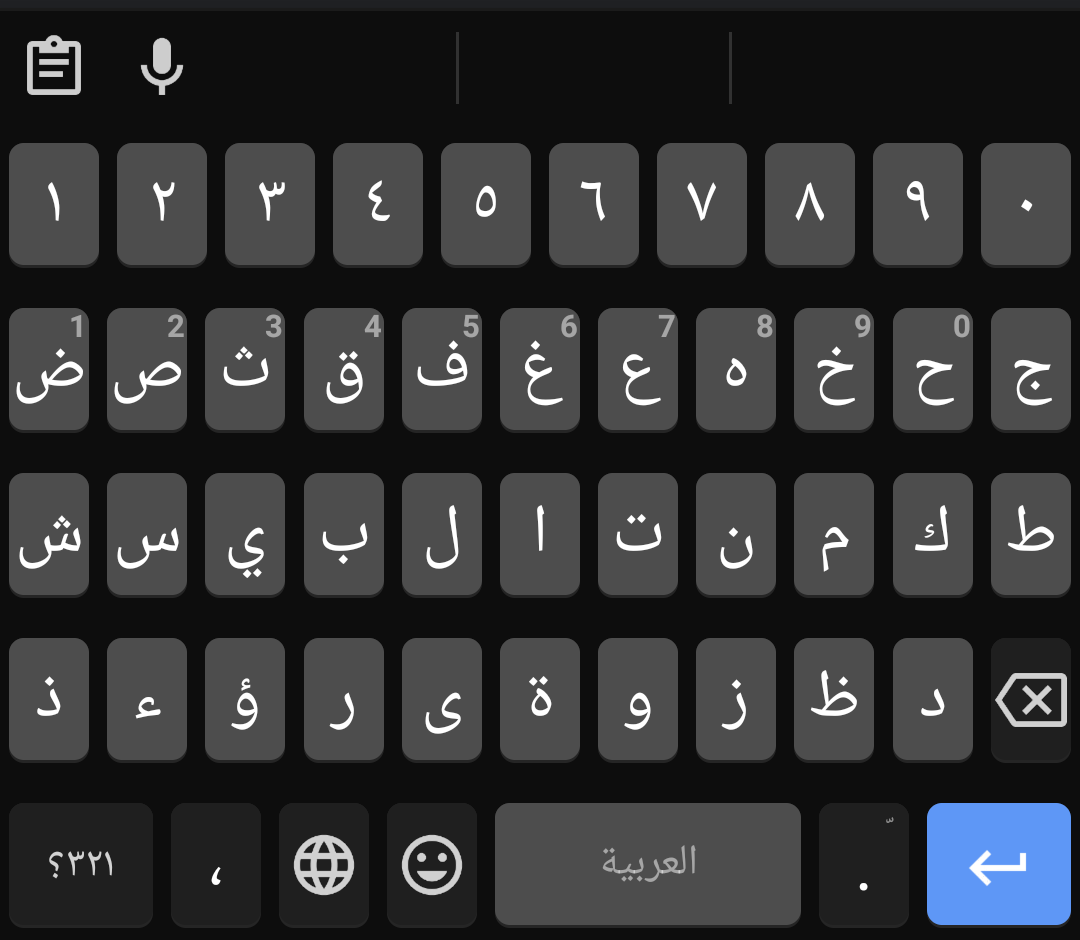The width and height of the screenshot is (1080, 940).
Task: Switch input language with the globe key
Action: [x=322, y=863]
